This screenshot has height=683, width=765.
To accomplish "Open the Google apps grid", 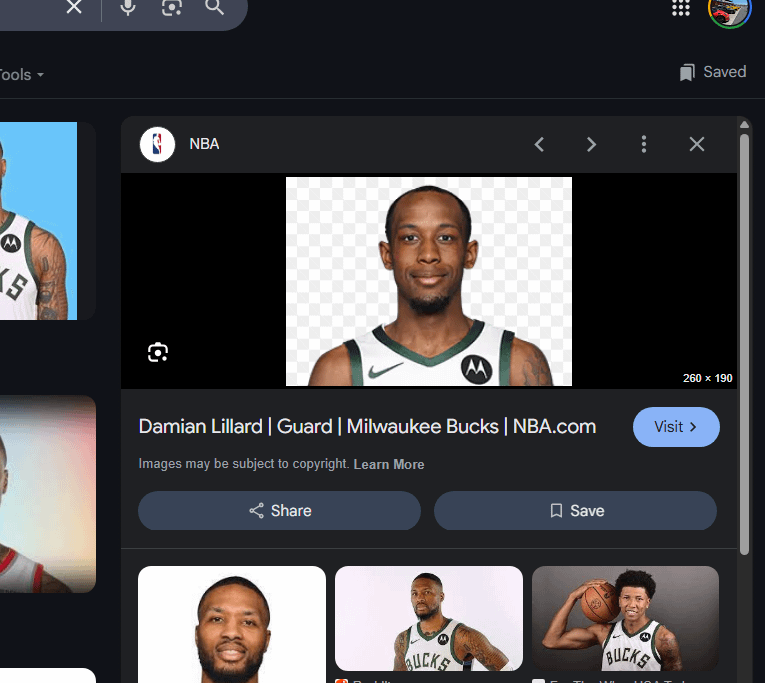I will (681, 7).
